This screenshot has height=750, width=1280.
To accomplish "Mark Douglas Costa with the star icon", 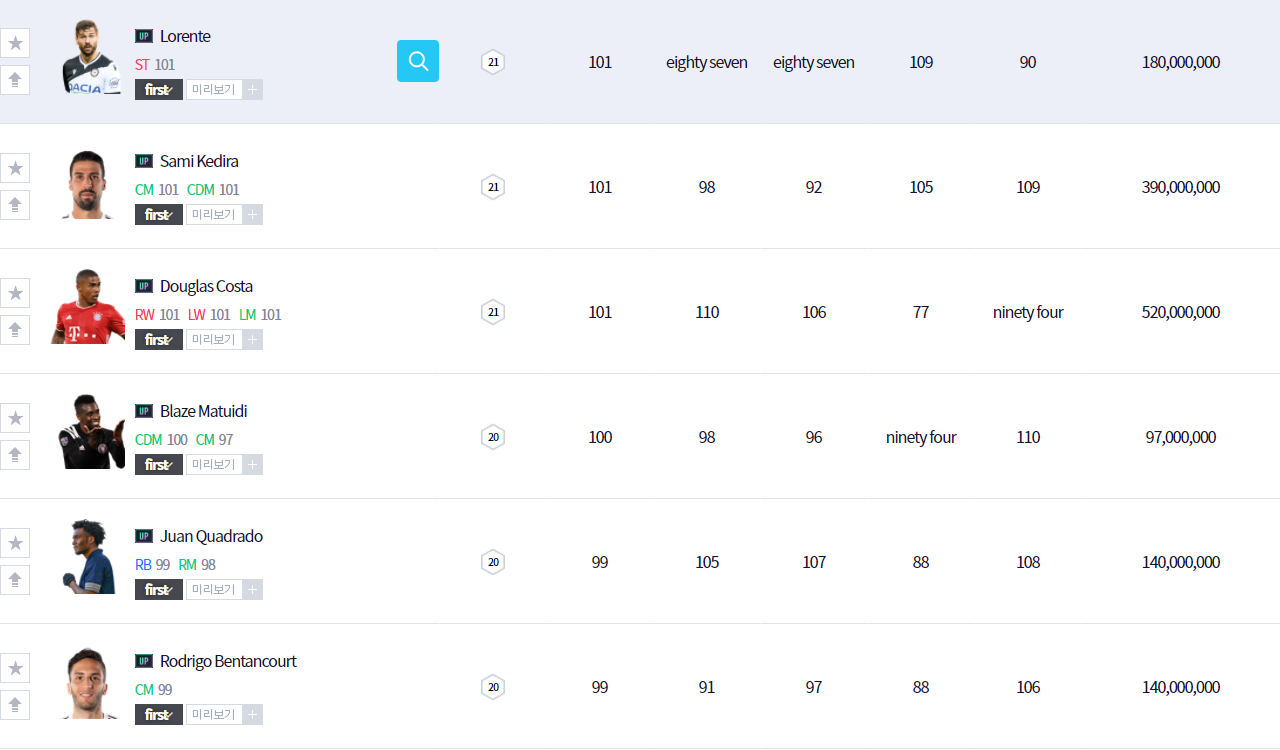I will coord(15,293).
